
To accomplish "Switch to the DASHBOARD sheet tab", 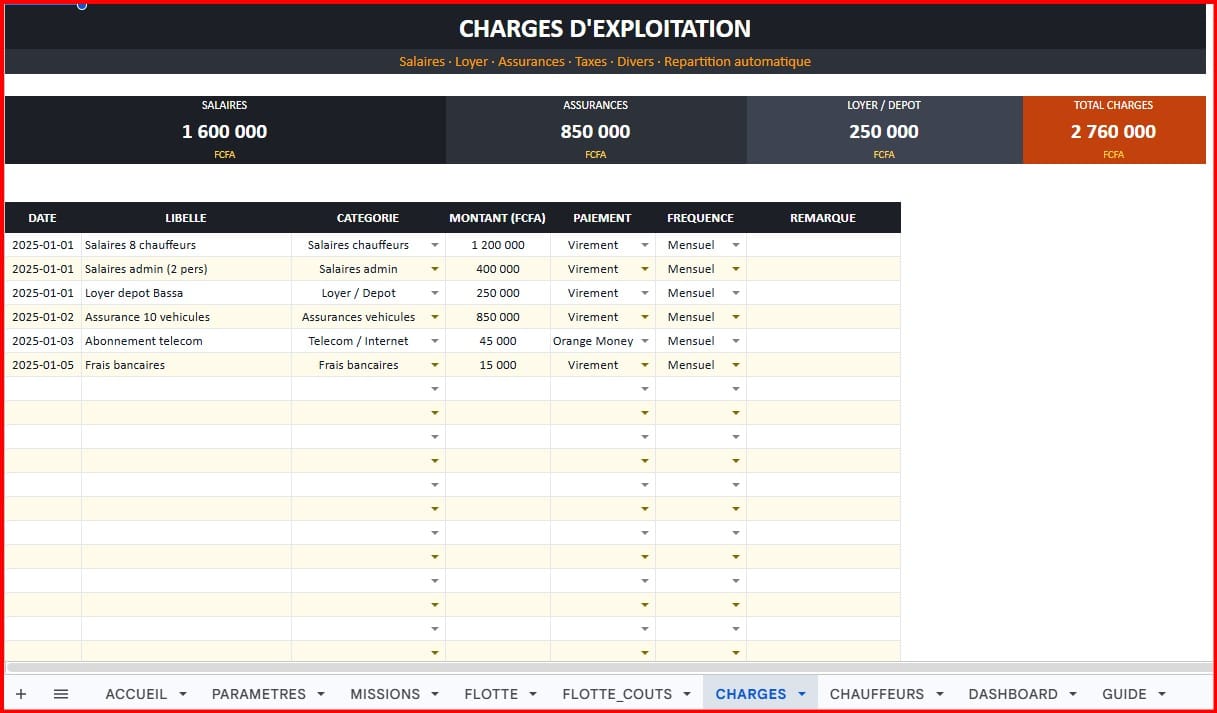I will [1013, 694].
